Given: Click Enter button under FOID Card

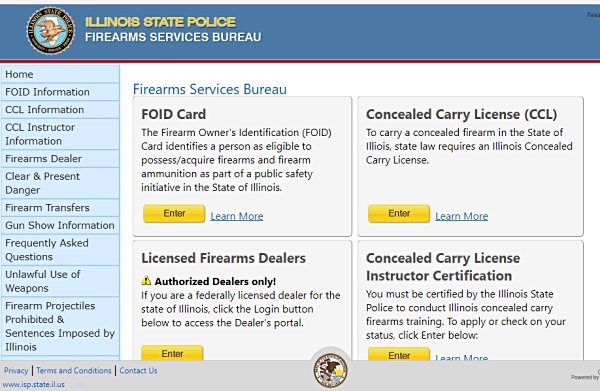Looking at the screenshot, I should [x=174, y=213].
